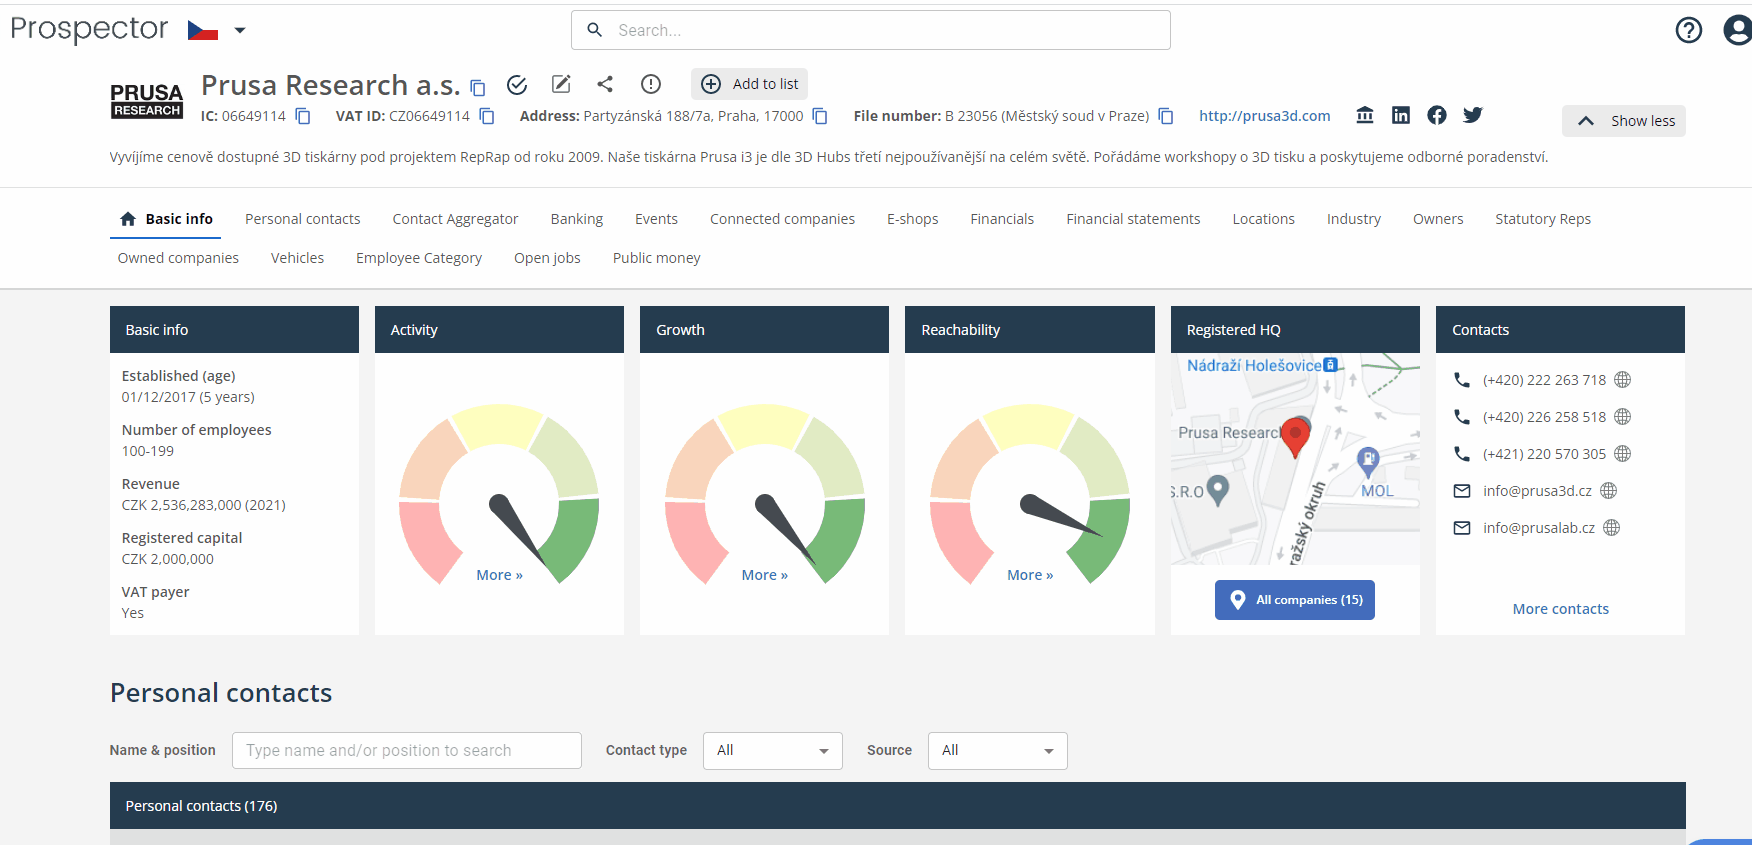Screen dimensions: 1752x845
Task: Open the Connected companies tab
Action: 783,219
